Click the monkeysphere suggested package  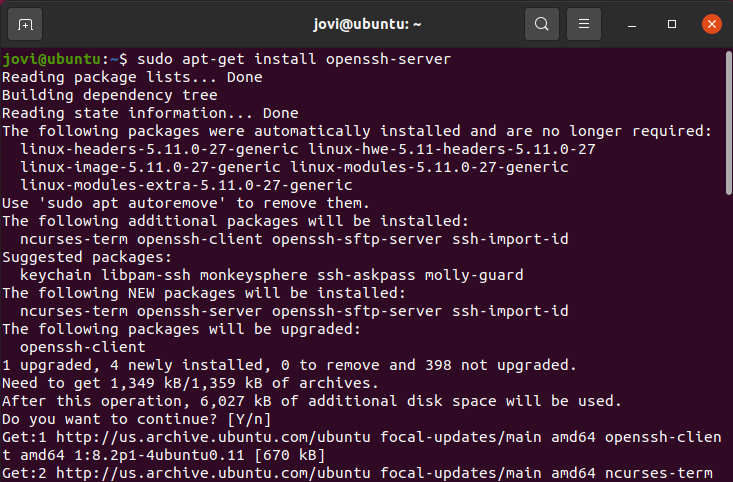pos(254,275)
